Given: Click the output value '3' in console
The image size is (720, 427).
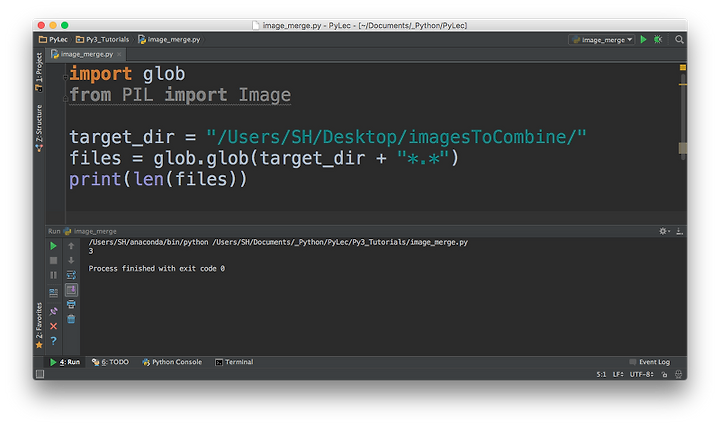Looking at the screenshot, I should pyautogui.click(x=91, y=251).
